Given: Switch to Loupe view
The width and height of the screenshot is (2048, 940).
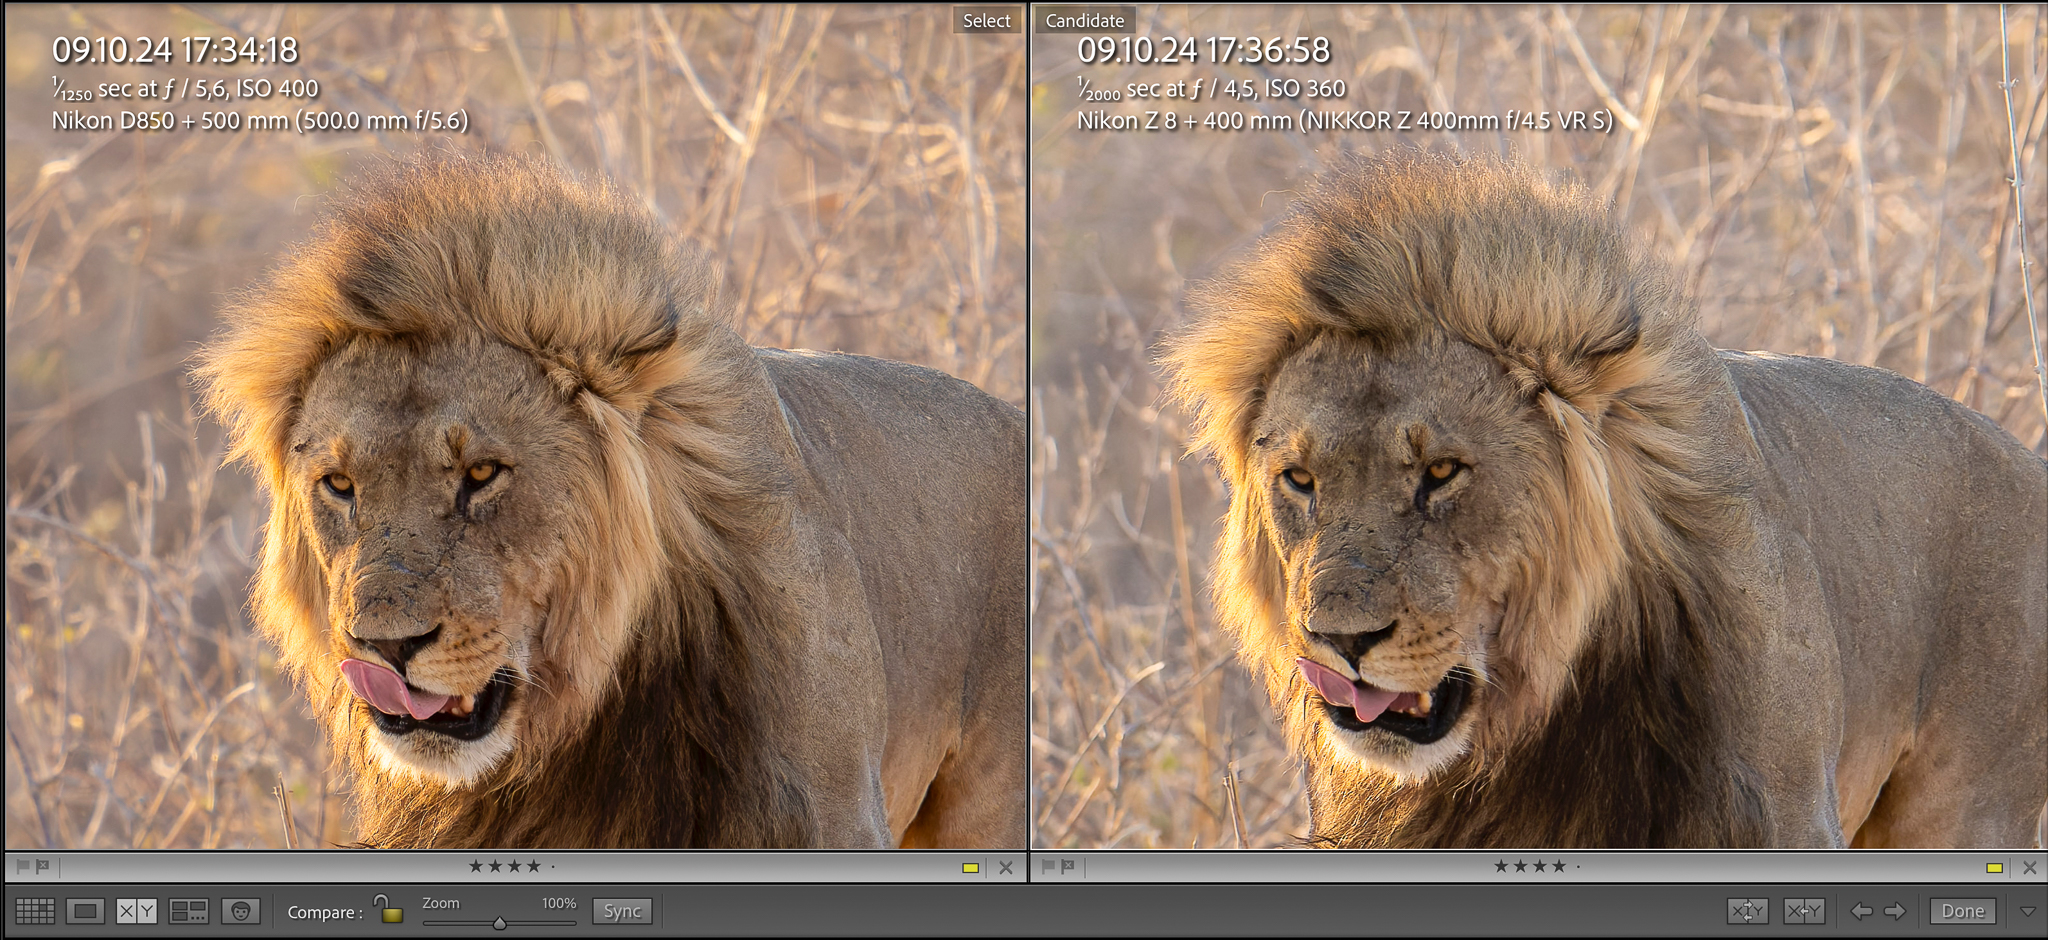Looking at the screenshot, I should [x=85, y=911].
